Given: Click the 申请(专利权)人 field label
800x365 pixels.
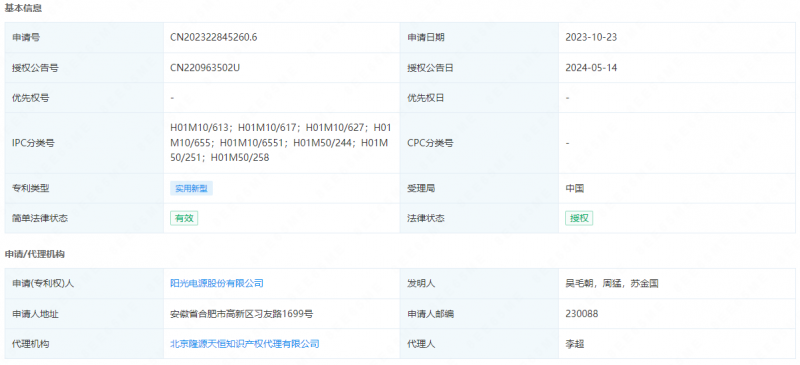Looking at the screenshot, I should pos(43,283).
